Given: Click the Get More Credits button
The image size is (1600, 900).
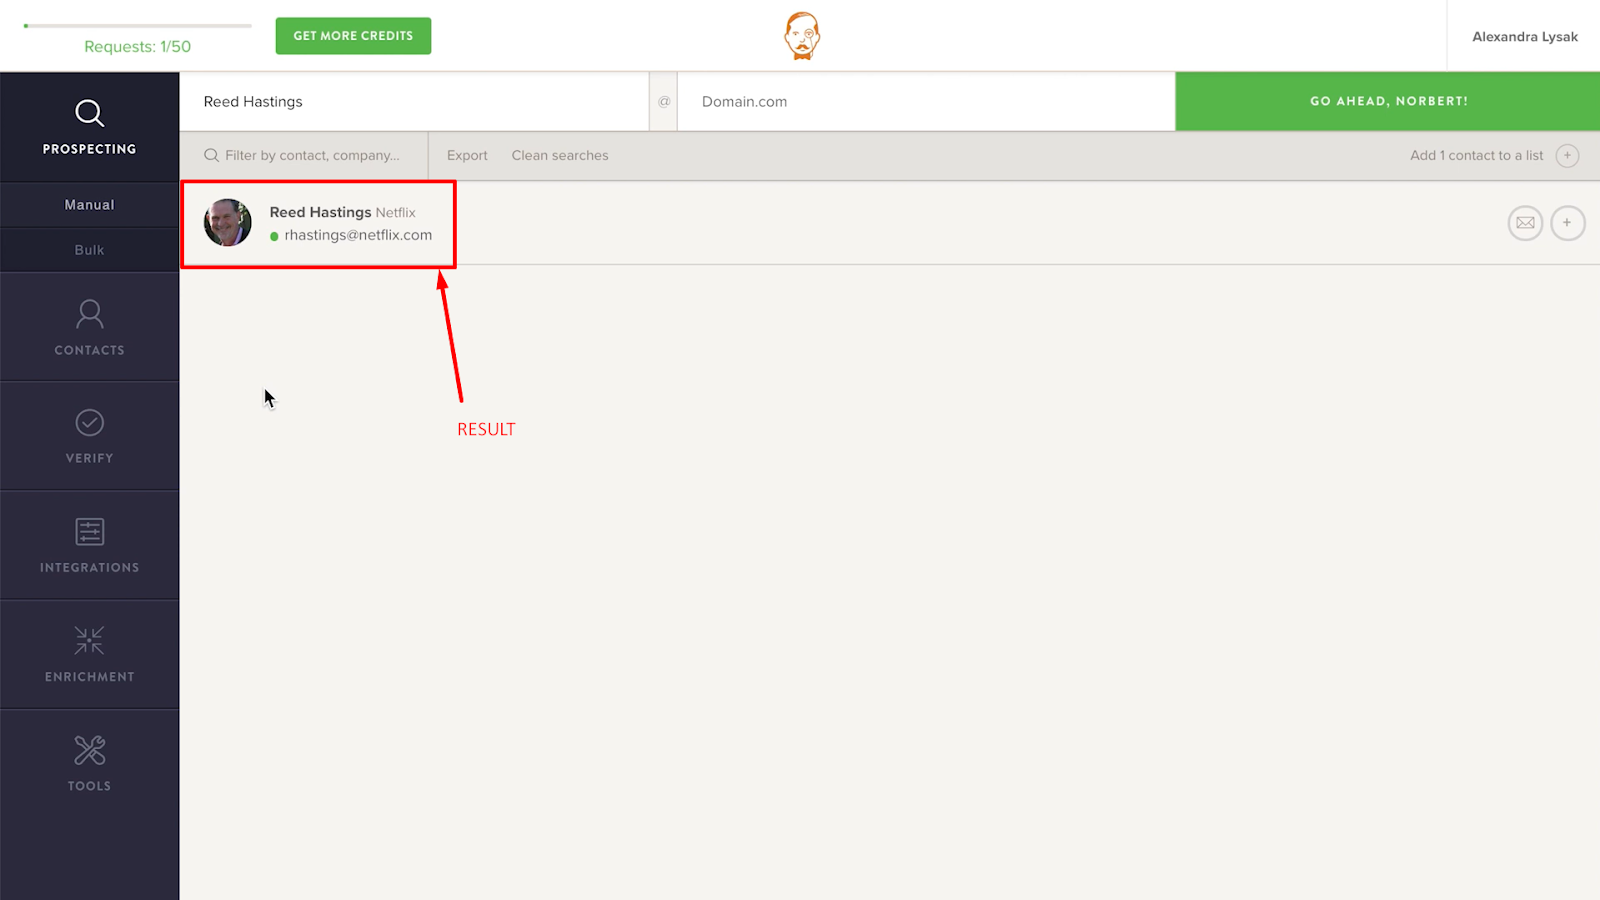Looking at the screenshot, I should pyautogui.click(x=353, y=36).
